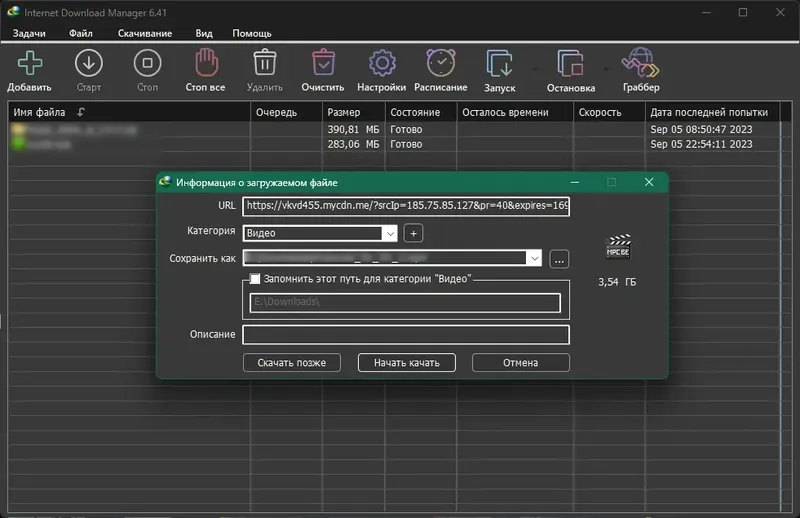The width and height of the screenshot is (800, 518).
Task: Sort by the Очередь column header
Action: click(286, 112)
